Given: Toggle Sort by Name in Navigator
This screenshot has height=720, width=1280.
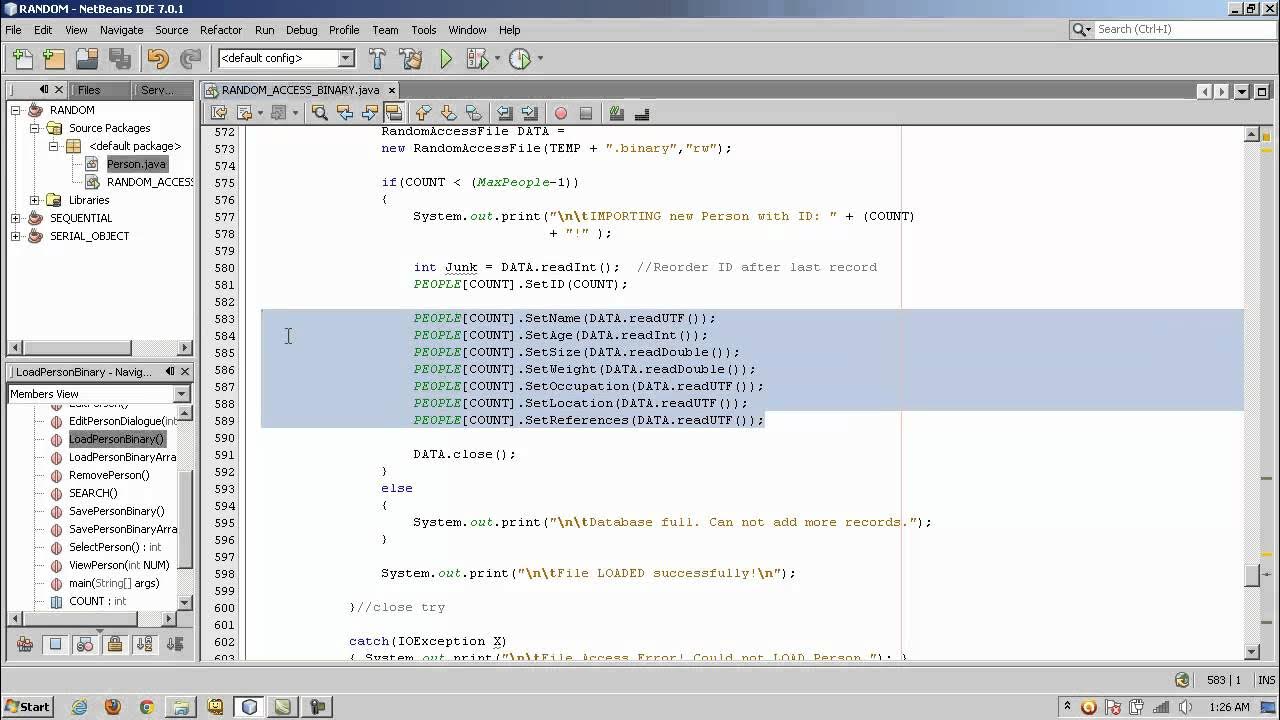Looking at the screenshot, I should 144,645.
